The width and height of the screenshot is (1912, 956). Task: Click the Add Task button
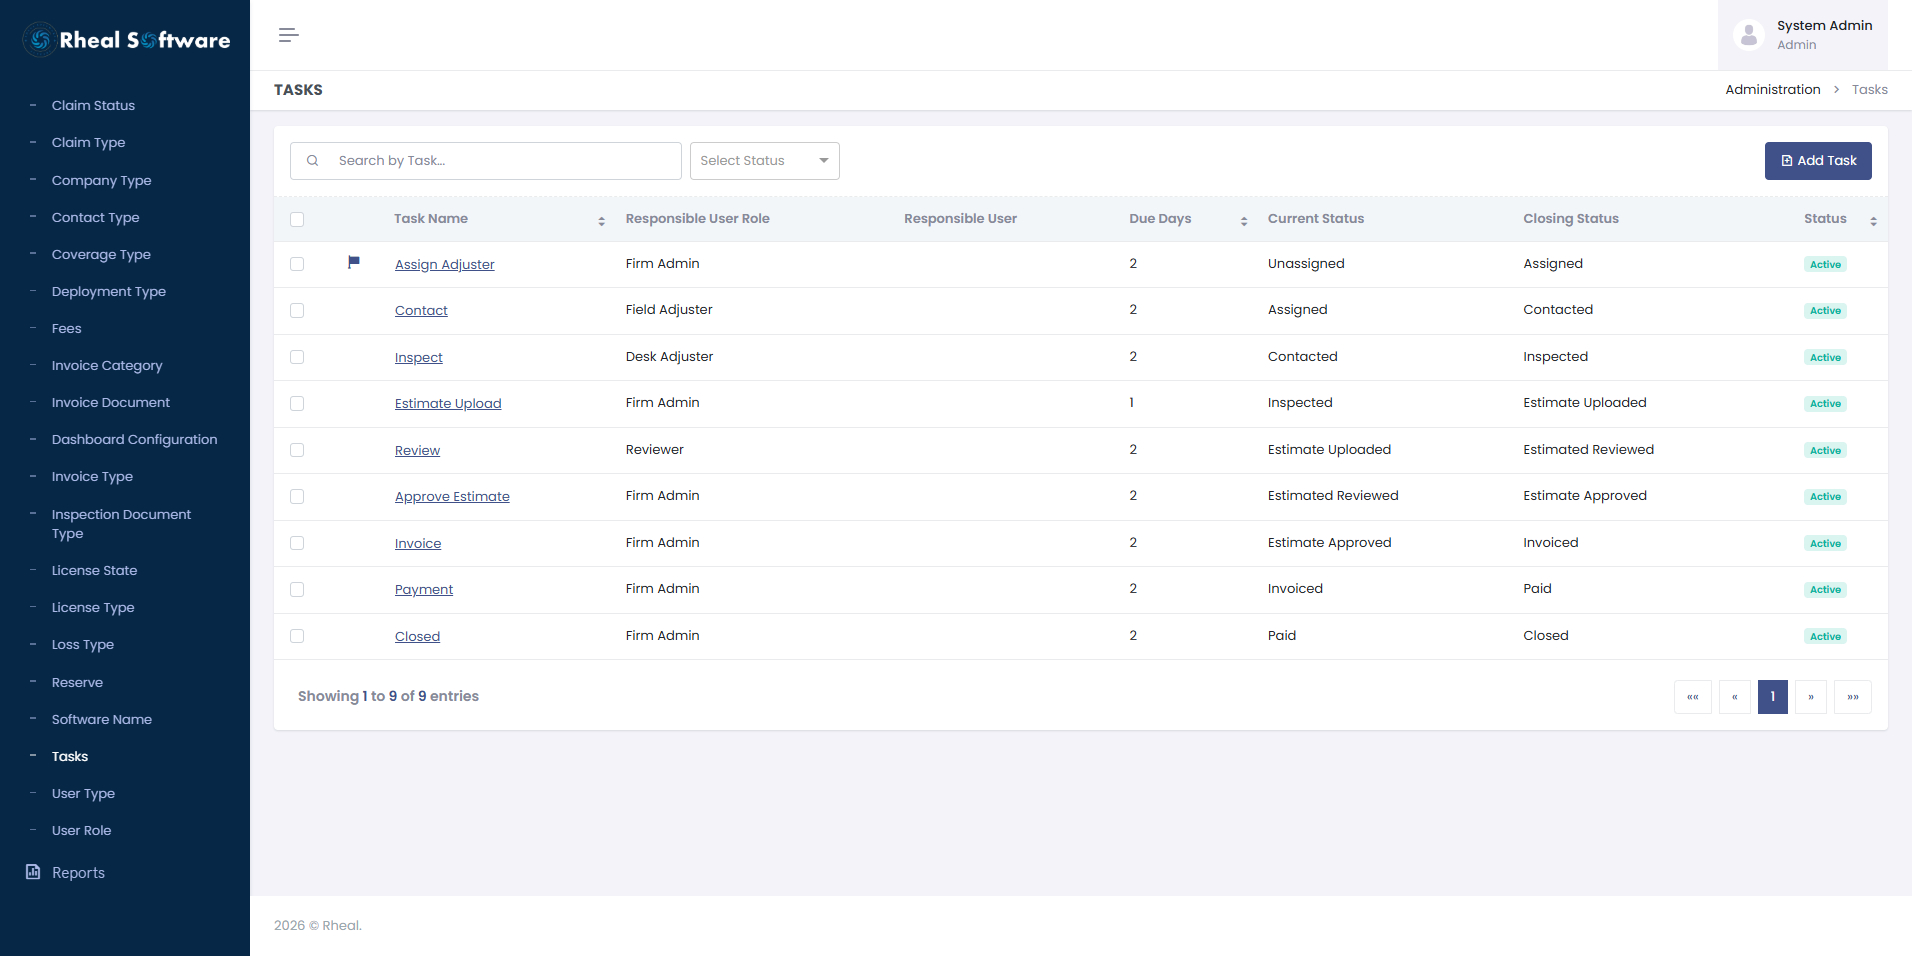pos(1818,161)
